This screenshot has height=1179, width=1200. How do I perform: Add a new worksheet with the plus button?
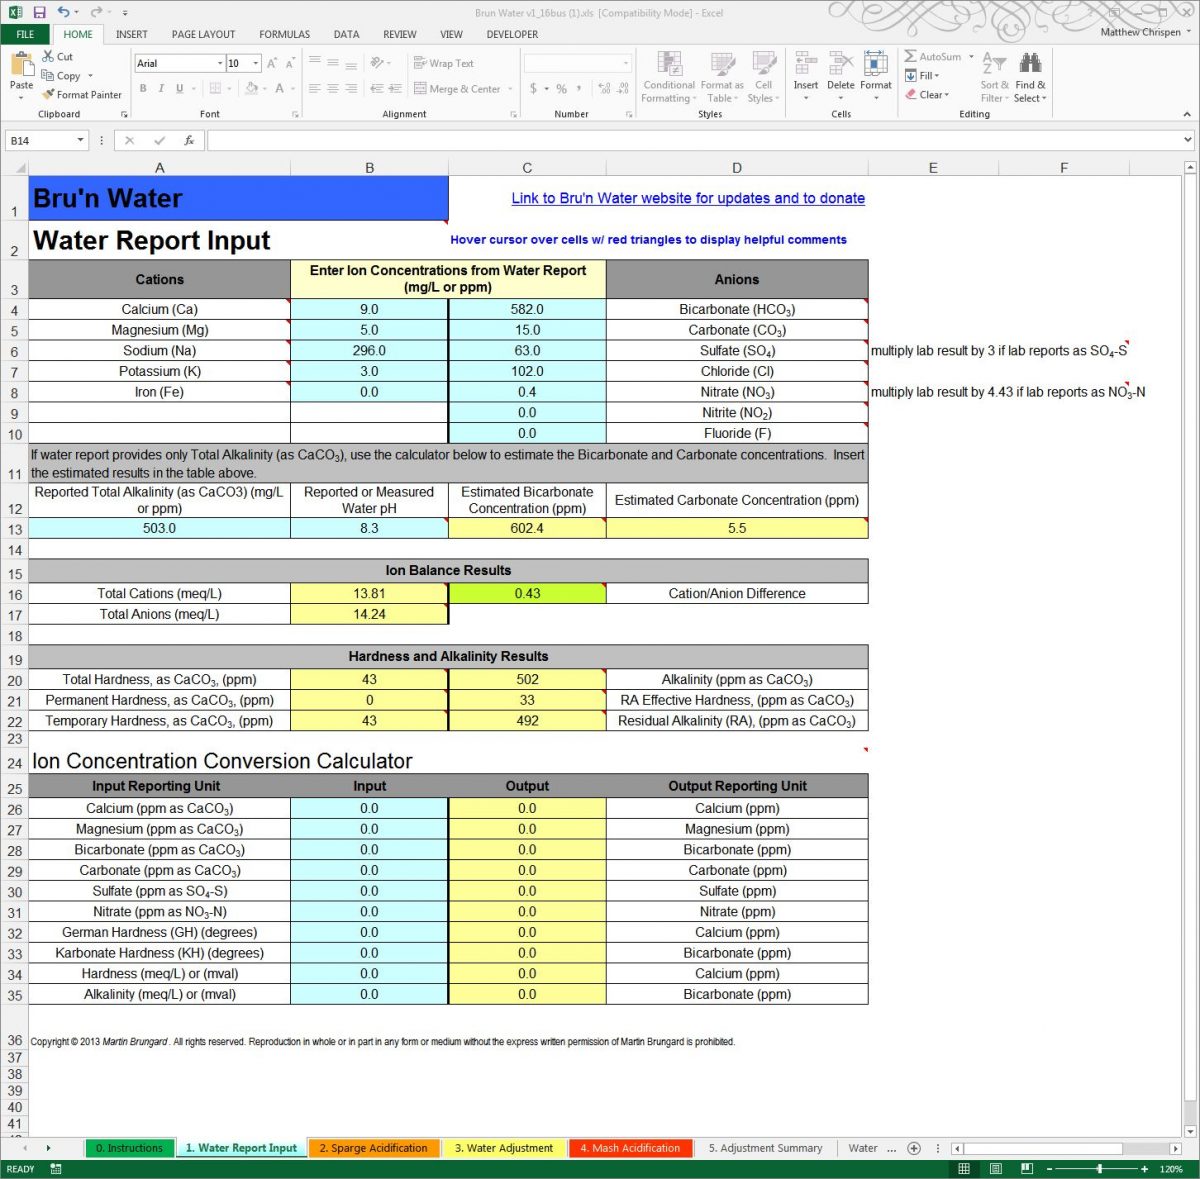coord(914,1148)
